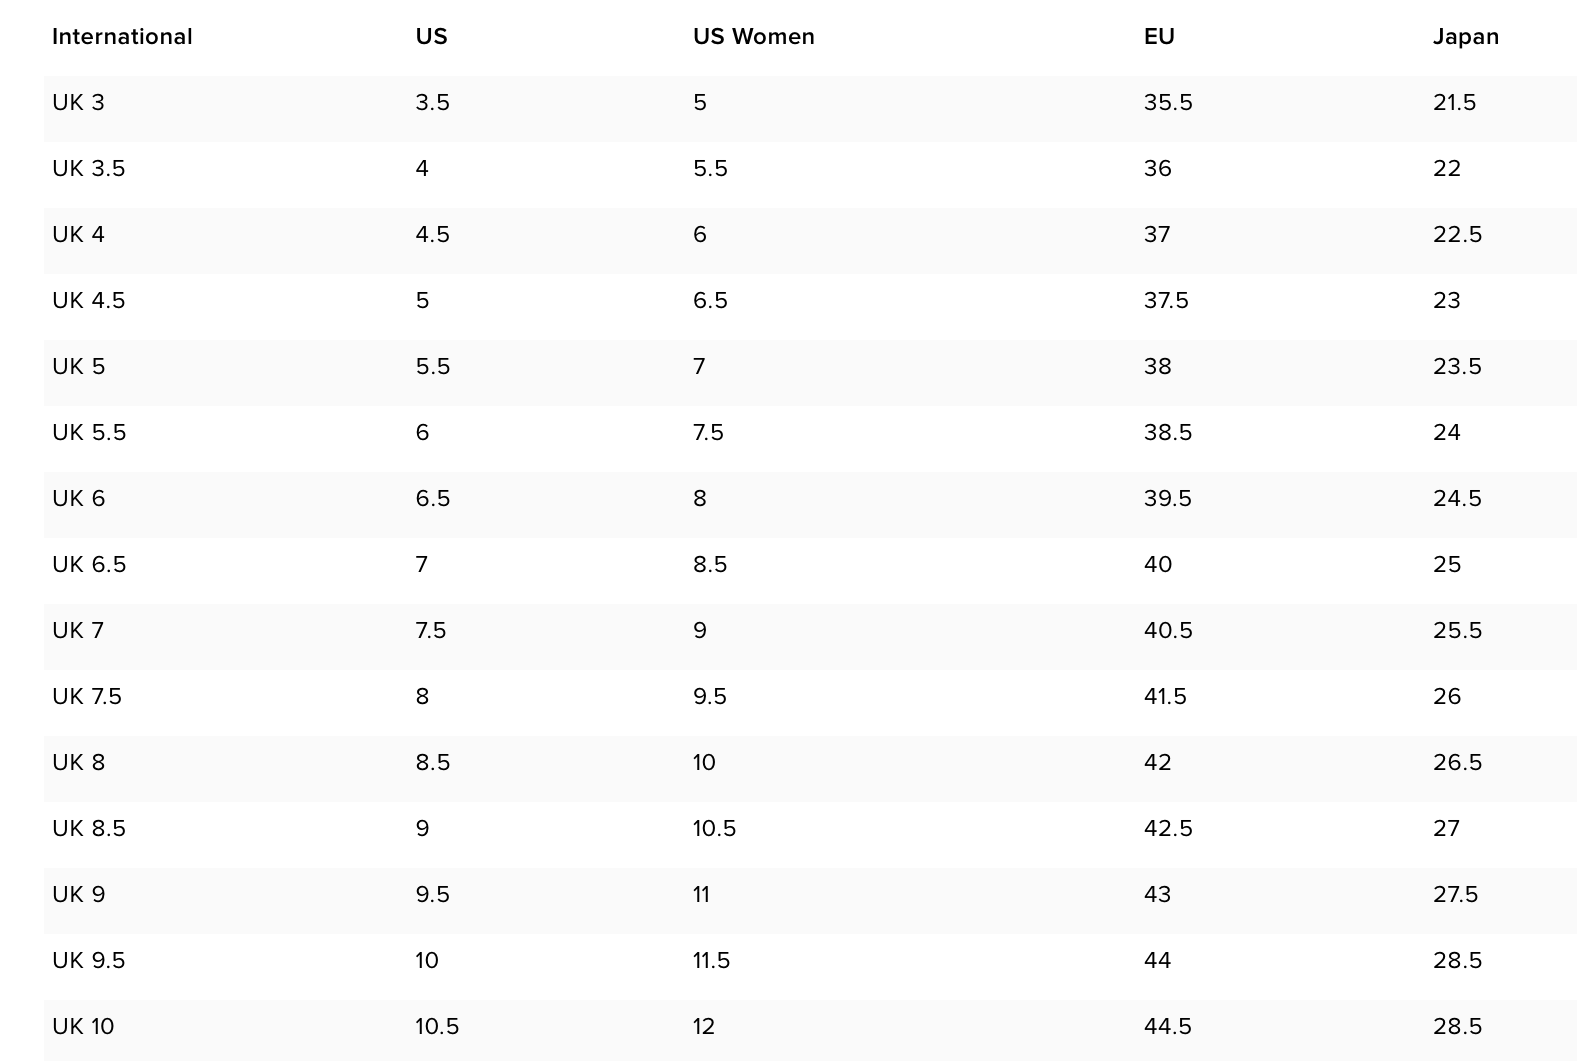Screen dimensions: 1577x1061
Task: Click the US column header
Action: (431, 37)
